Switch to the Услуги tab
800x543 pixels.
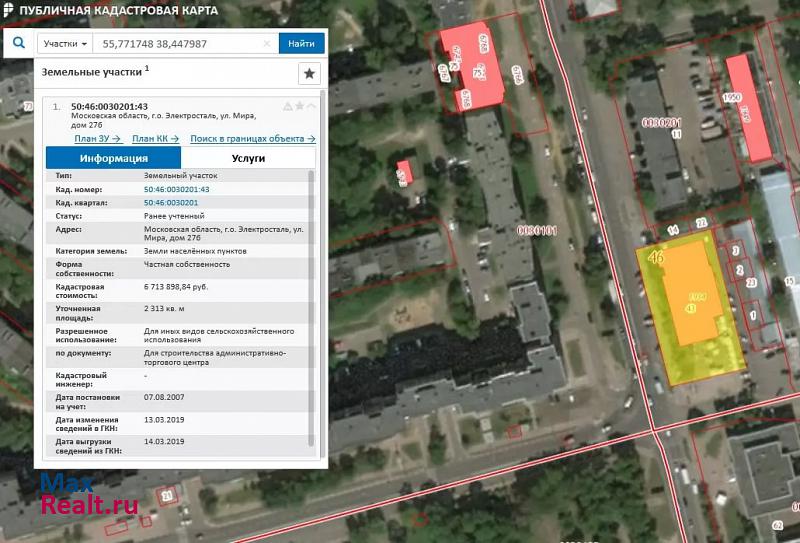point(248,158)
